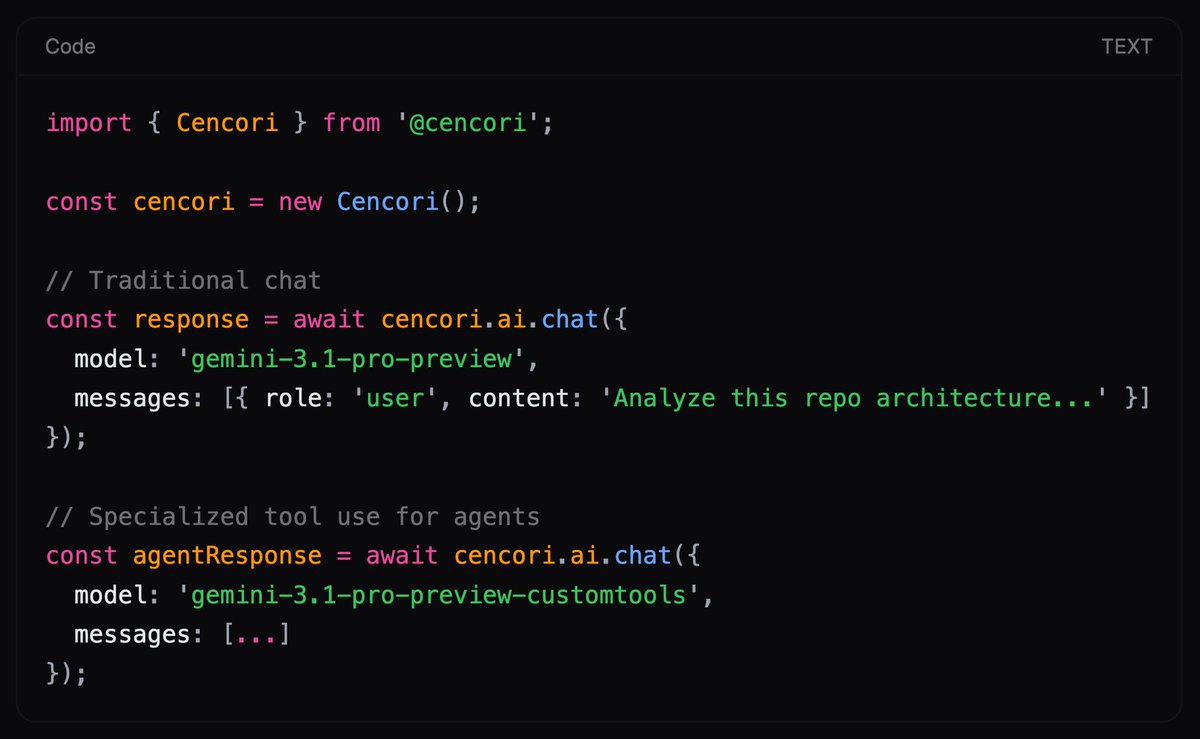
Task: Click the import keyword on the first line
Action: (88, 122)
